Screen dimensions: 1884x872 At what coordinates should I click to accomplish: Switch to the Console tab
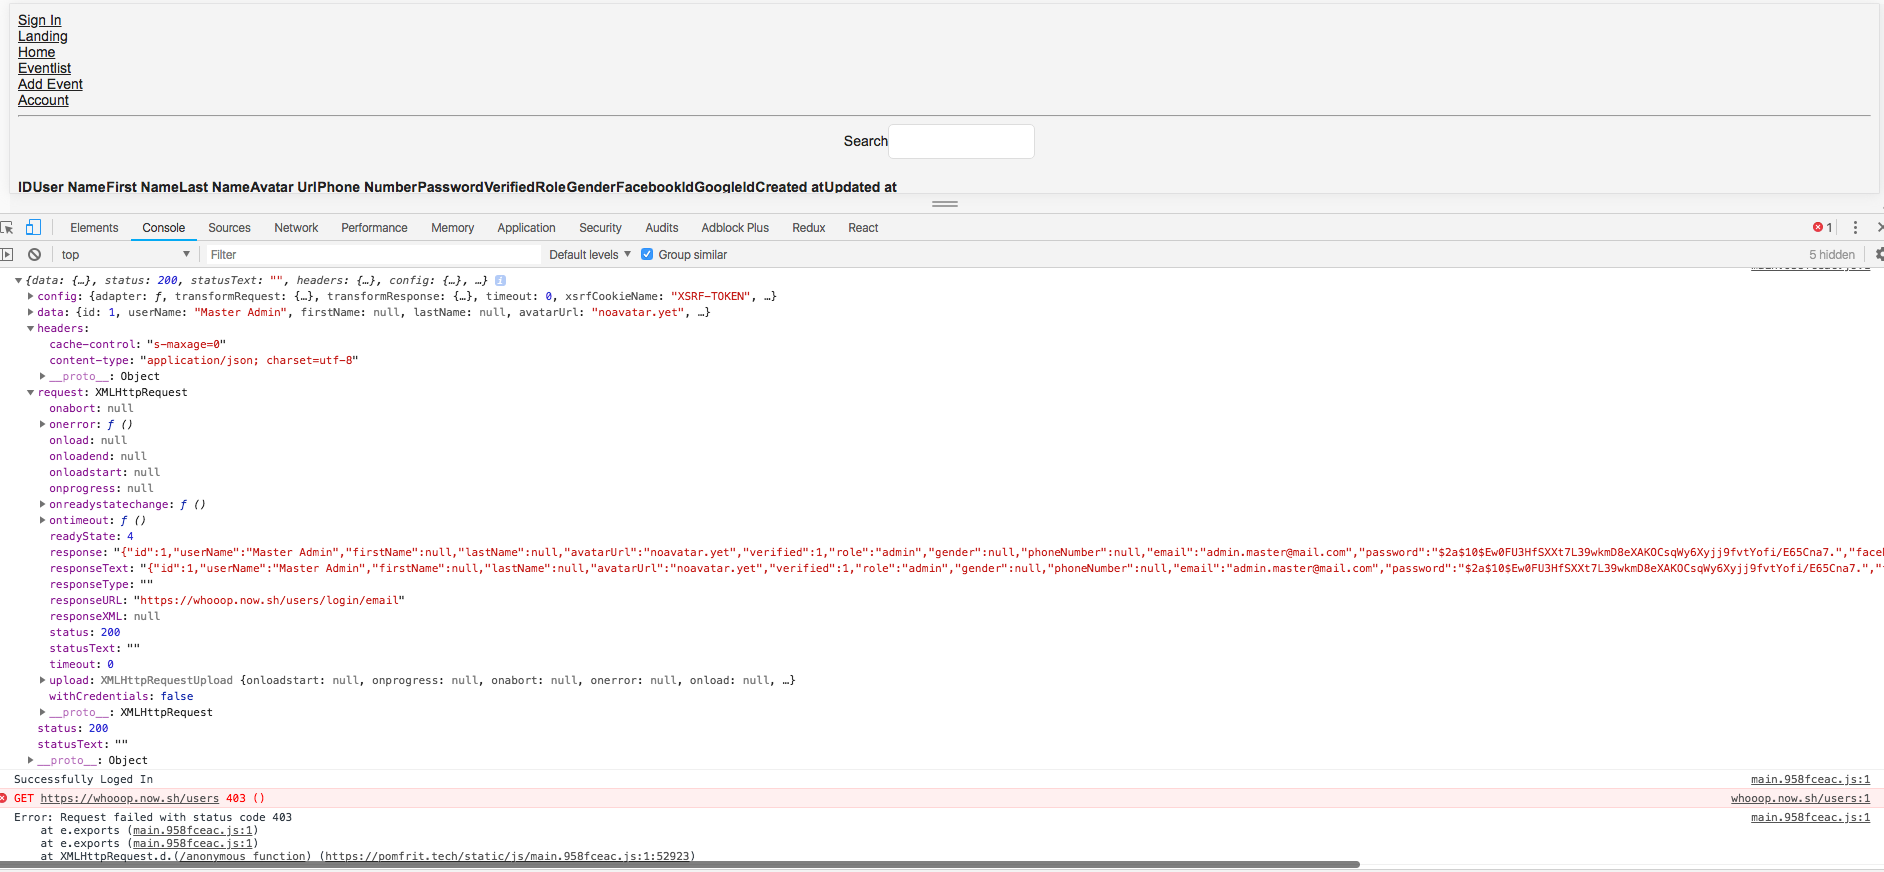click(163, 228)
